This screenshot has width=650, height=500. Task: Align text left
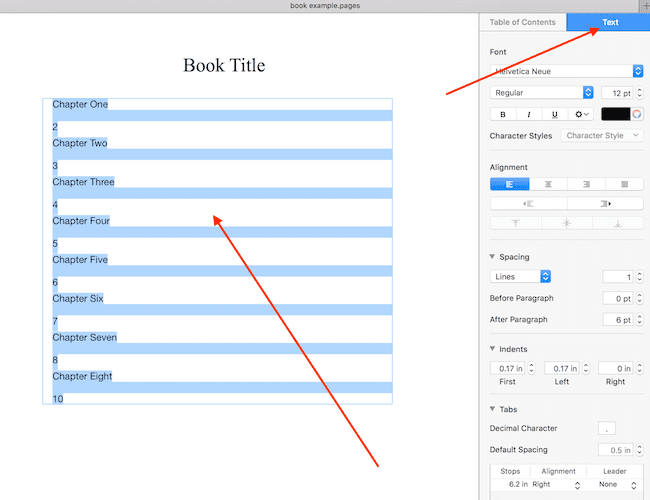click(509, 184)
